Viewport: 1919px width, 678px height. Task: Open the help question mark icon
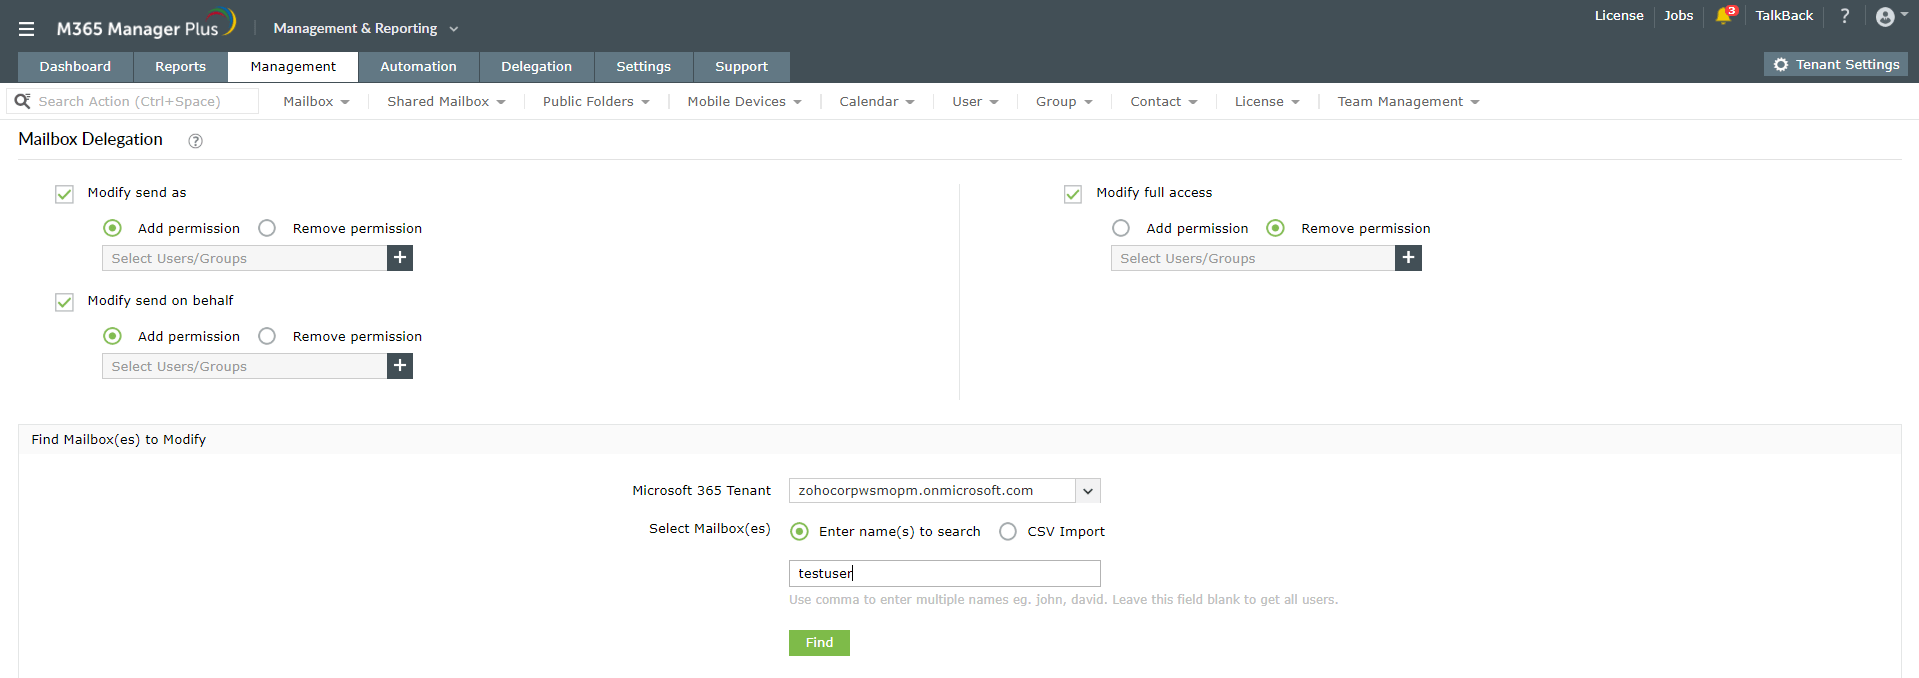(1845, 16)
